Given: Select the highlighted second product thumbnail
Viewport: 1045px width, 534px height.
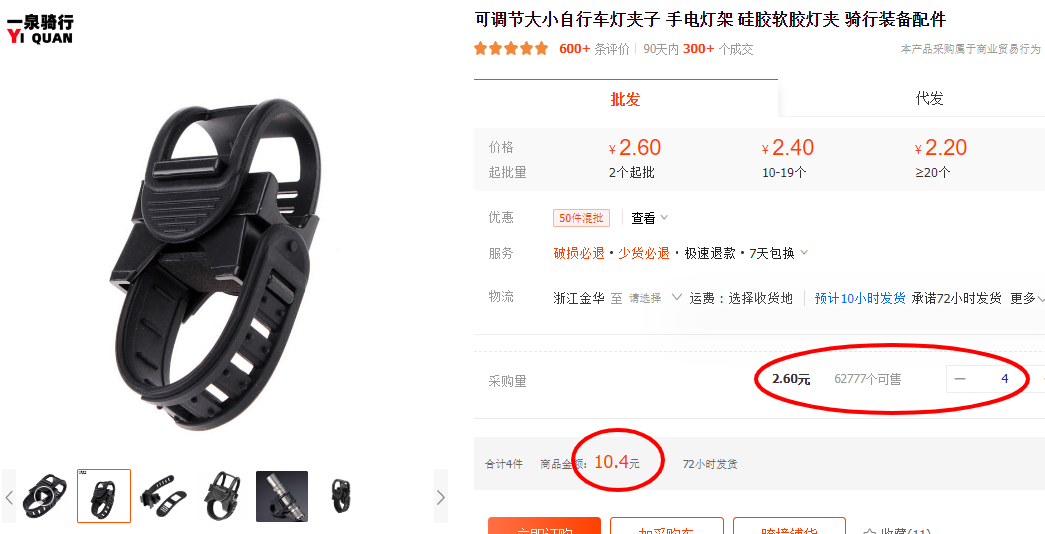Looking at the screenshot, I should [x=104, y=497].
